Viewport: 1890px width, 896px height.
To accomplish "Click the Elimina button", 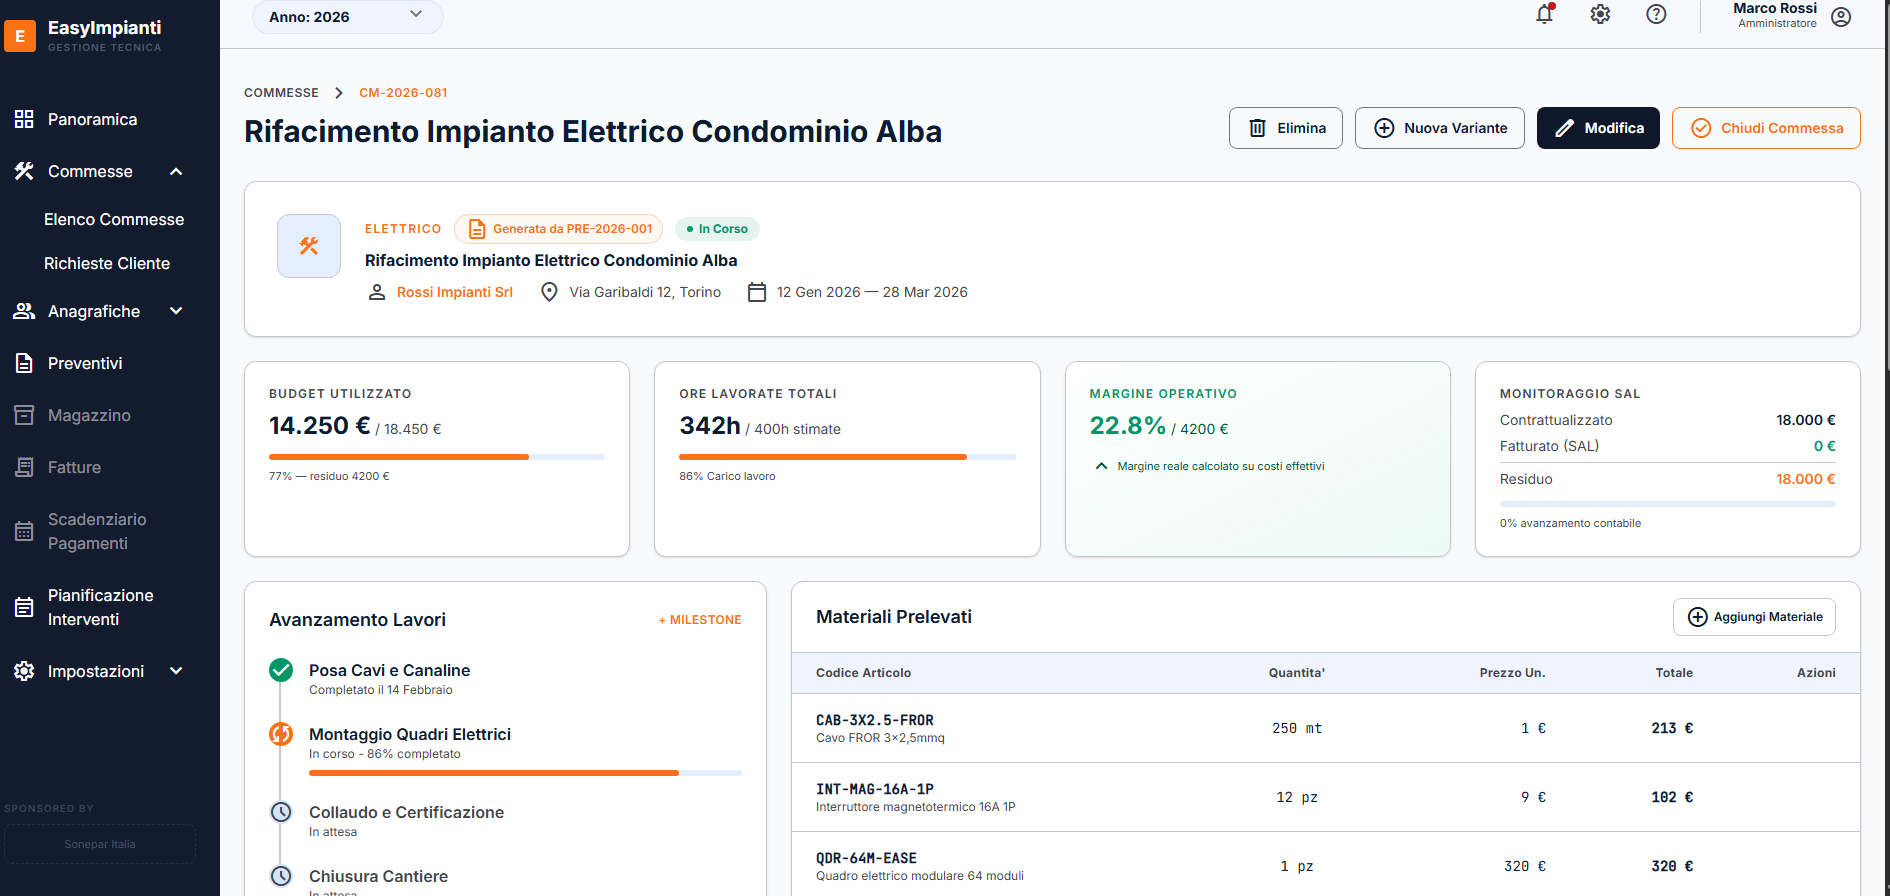I will 1286,128.
